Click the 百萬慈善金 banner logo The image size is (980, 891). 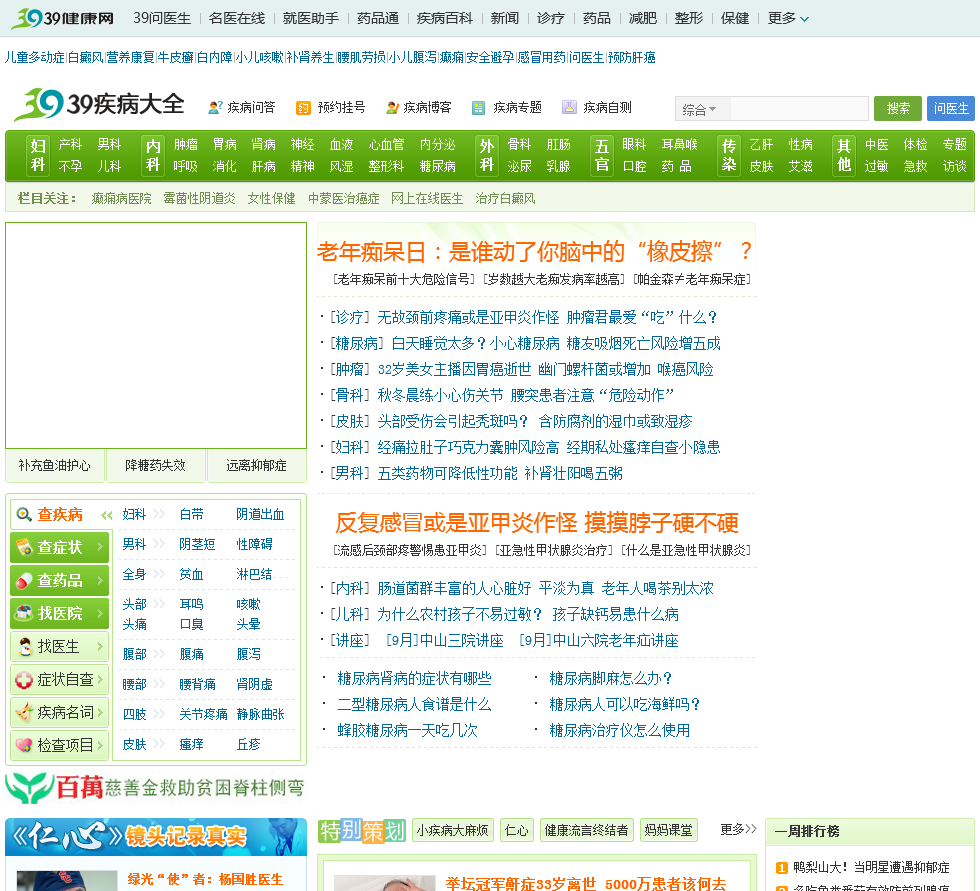point(155,788)
